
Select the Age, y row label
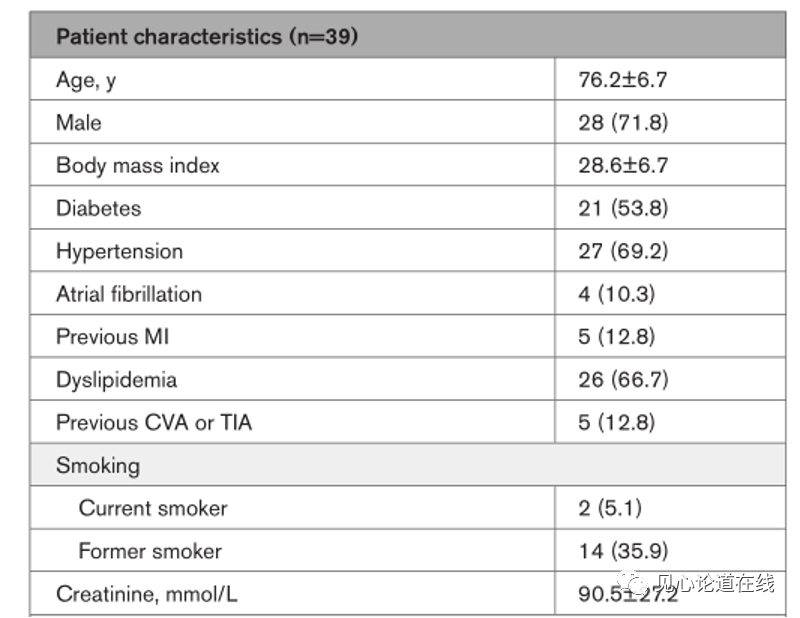(x=86, y=80)
